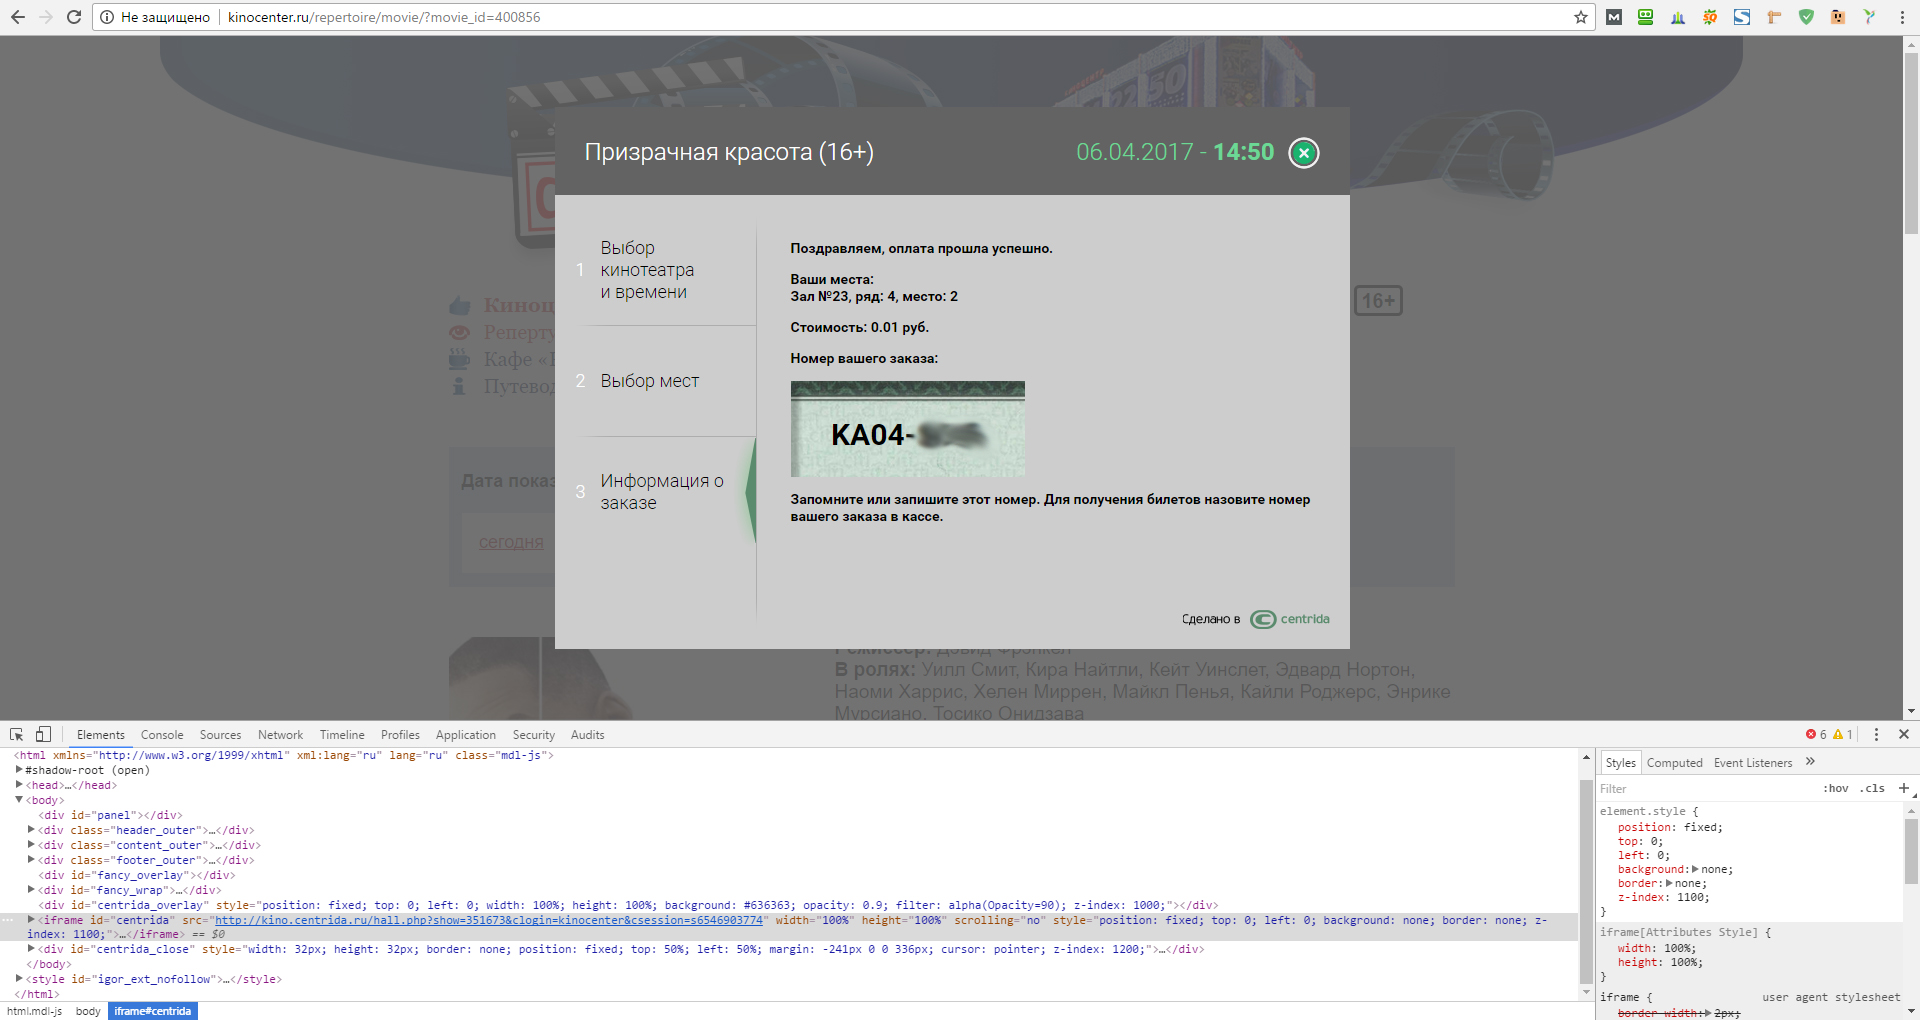Expand the head element node

point(19,785)
